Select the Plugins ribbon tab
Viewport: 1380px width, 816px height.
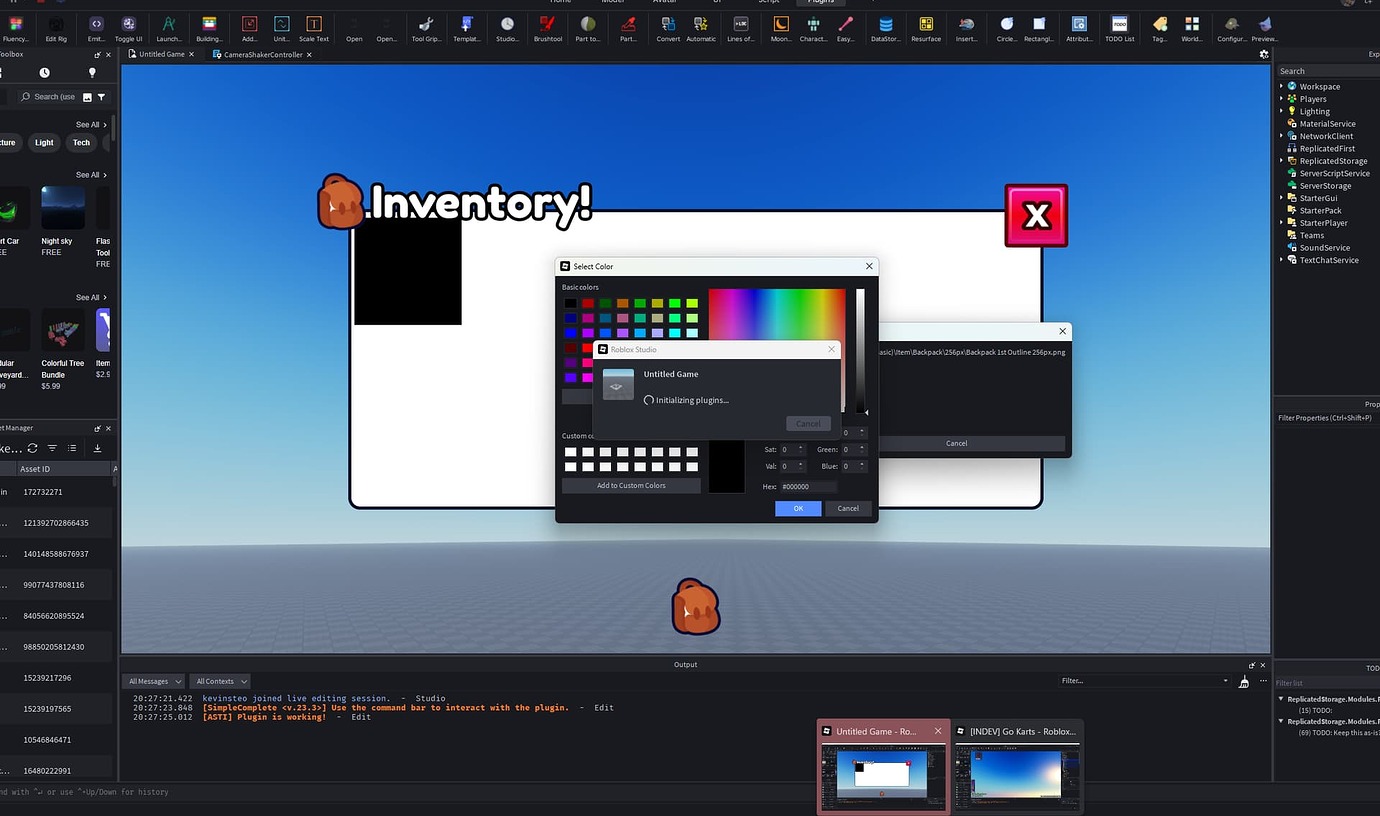pos(820,3)
